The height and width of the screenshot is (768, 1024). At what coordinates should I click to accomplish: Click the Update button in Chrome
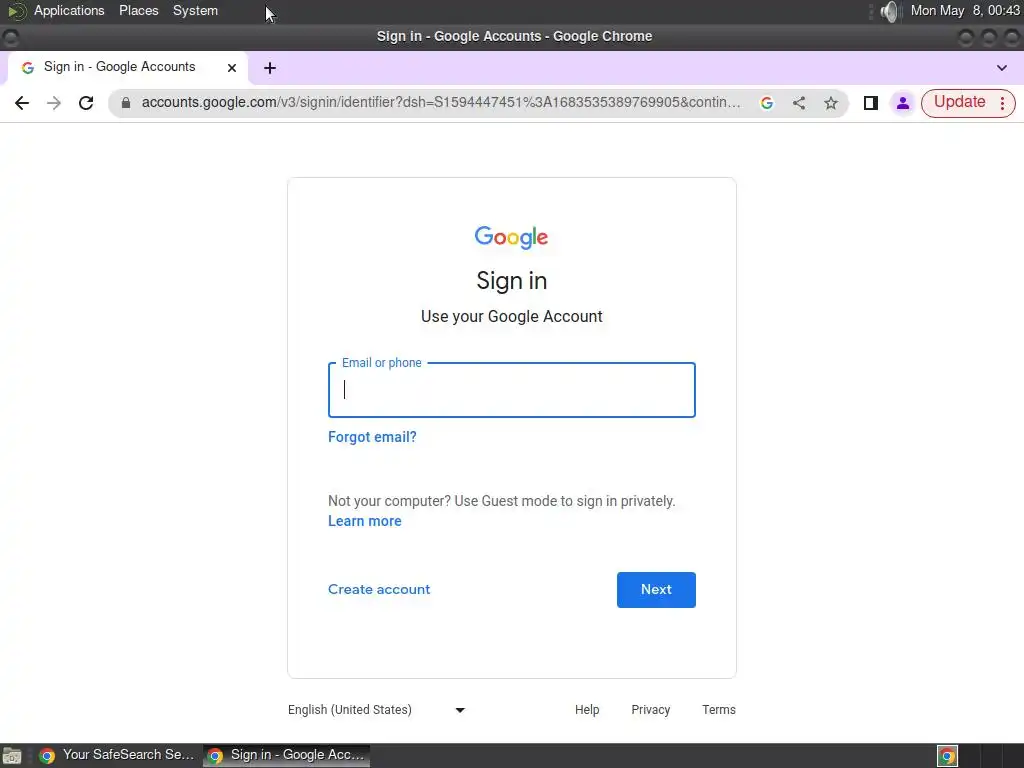click(x=959, y=103)
